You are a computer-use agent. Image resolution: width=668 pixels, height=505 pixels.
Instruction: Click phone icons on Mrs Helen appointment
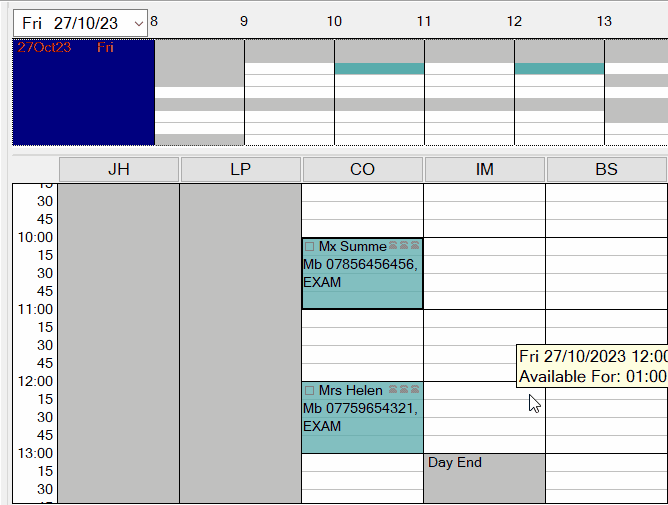tap(404, 389)
